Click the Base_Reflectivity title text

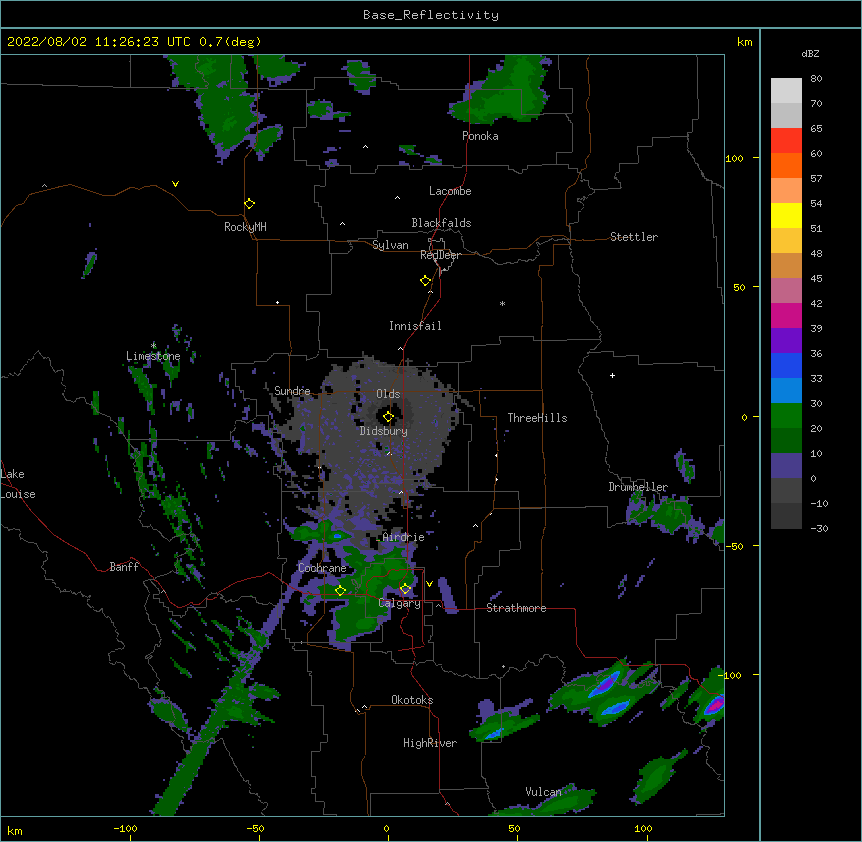click(x=431, y=15)
